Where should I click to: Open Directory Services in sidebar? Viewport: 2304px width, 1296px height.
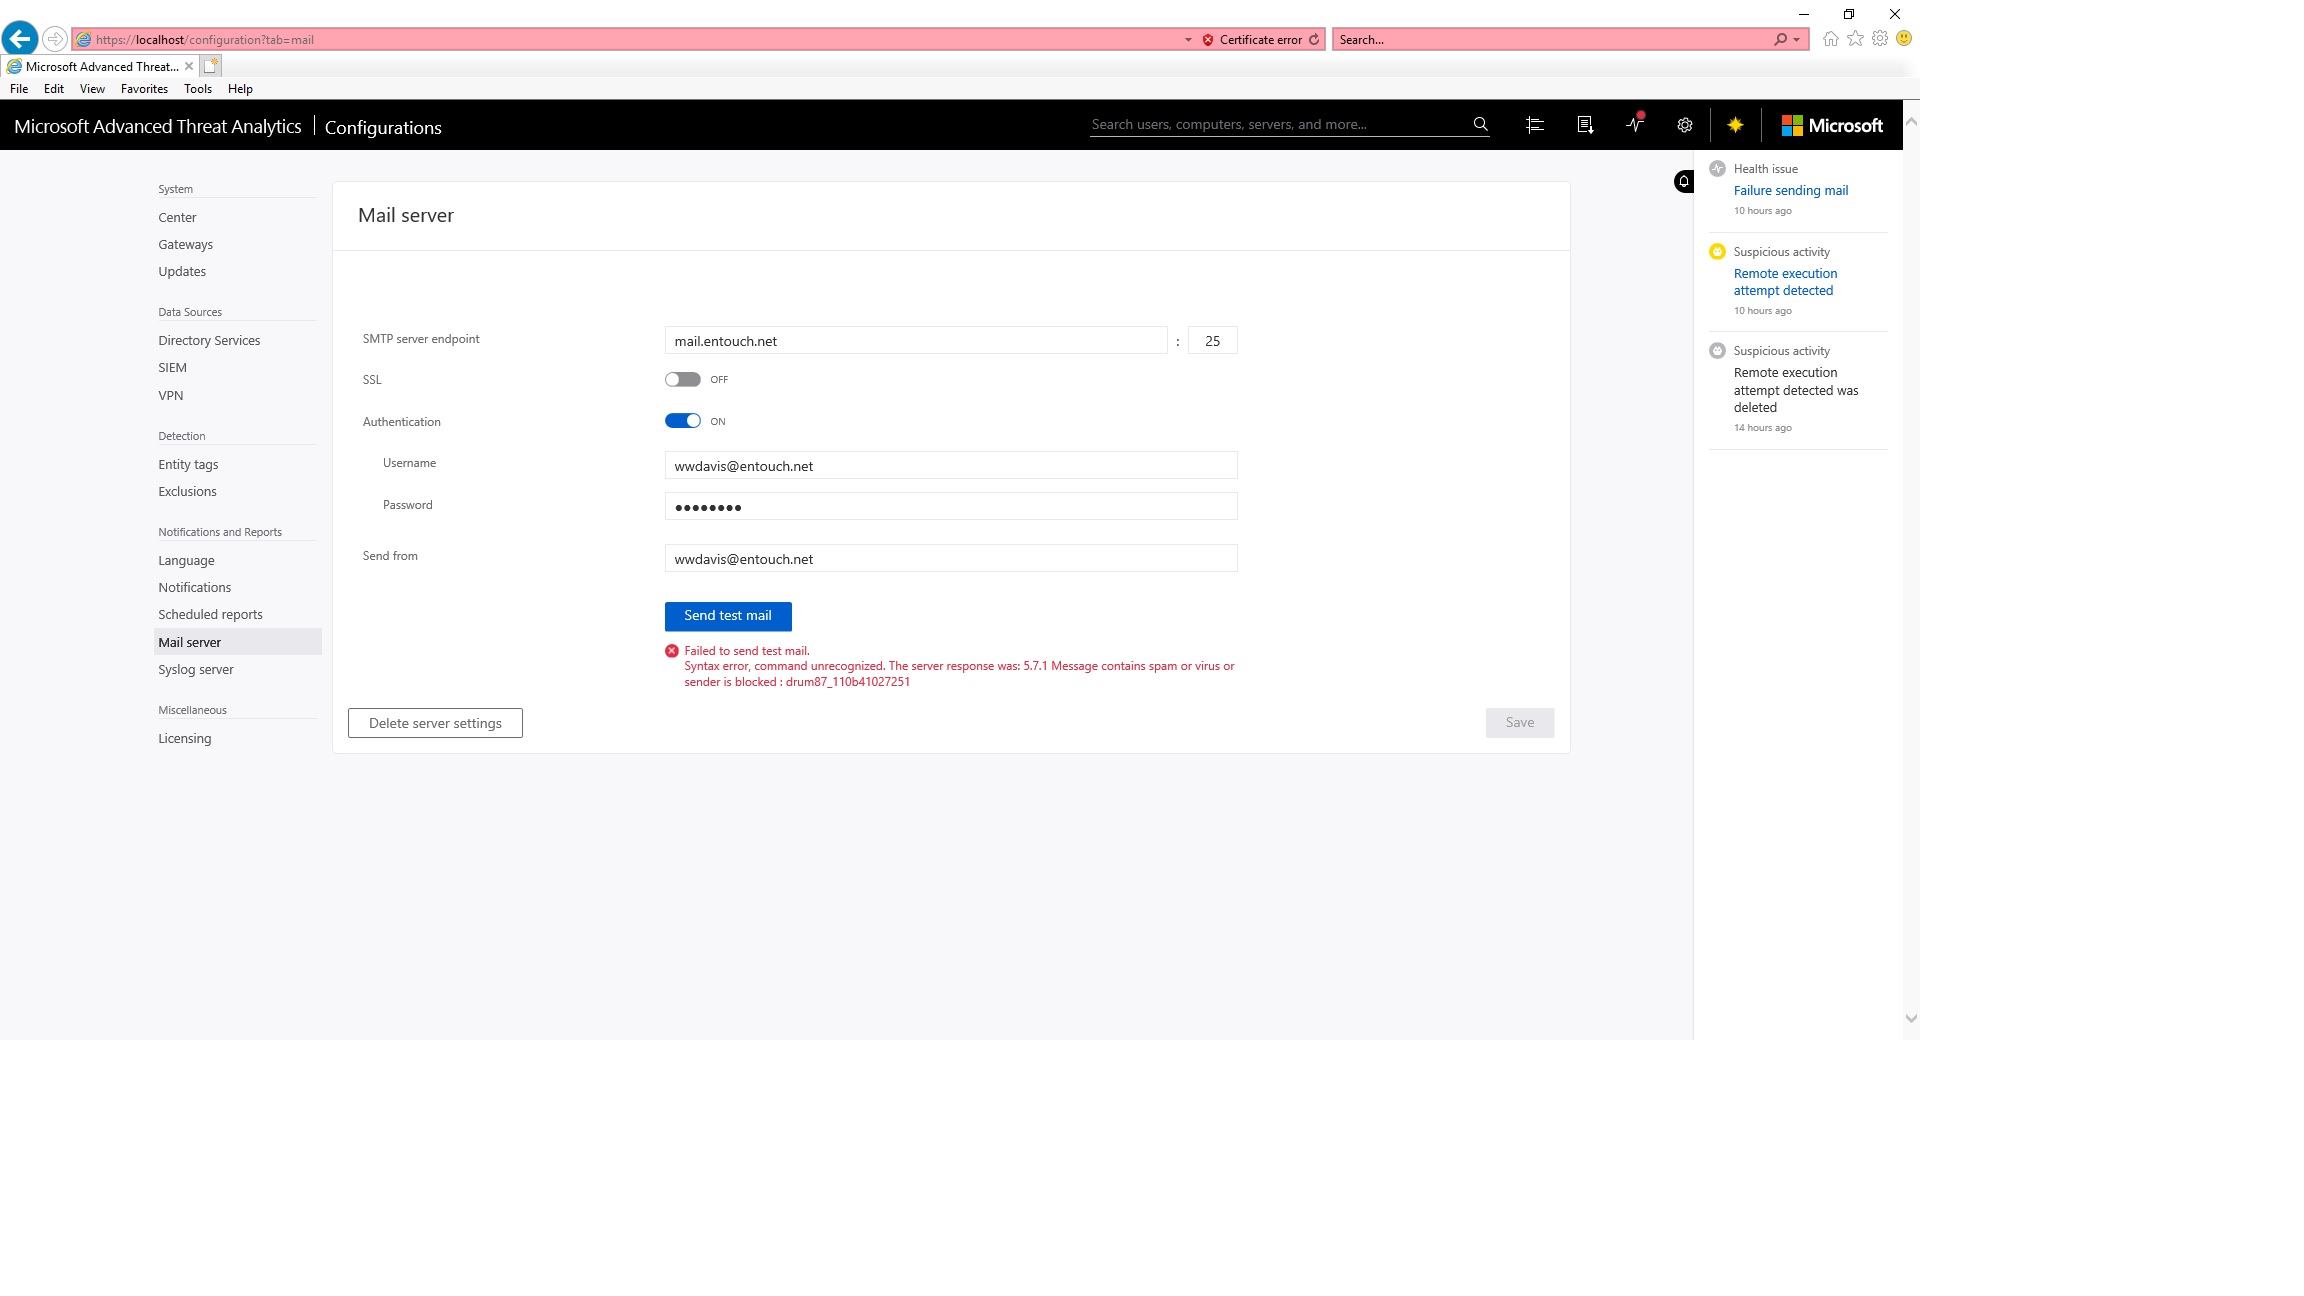(x=209, y=341)
